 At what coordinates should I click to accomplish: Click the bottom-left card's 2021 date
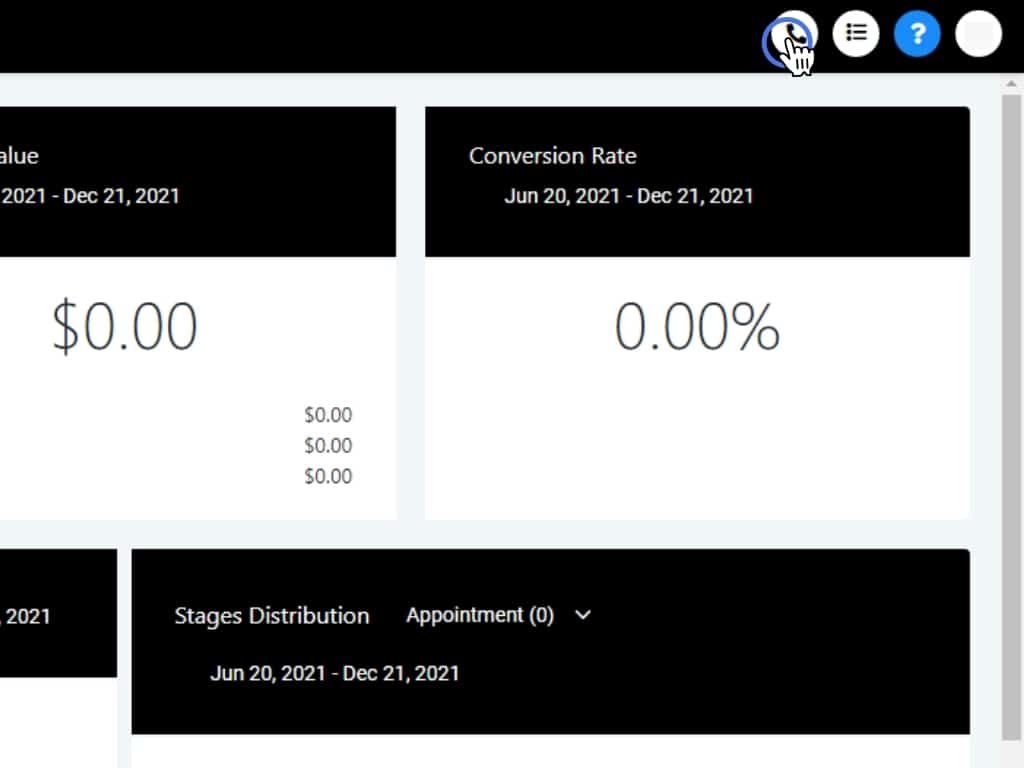click(x=27, y=616)
